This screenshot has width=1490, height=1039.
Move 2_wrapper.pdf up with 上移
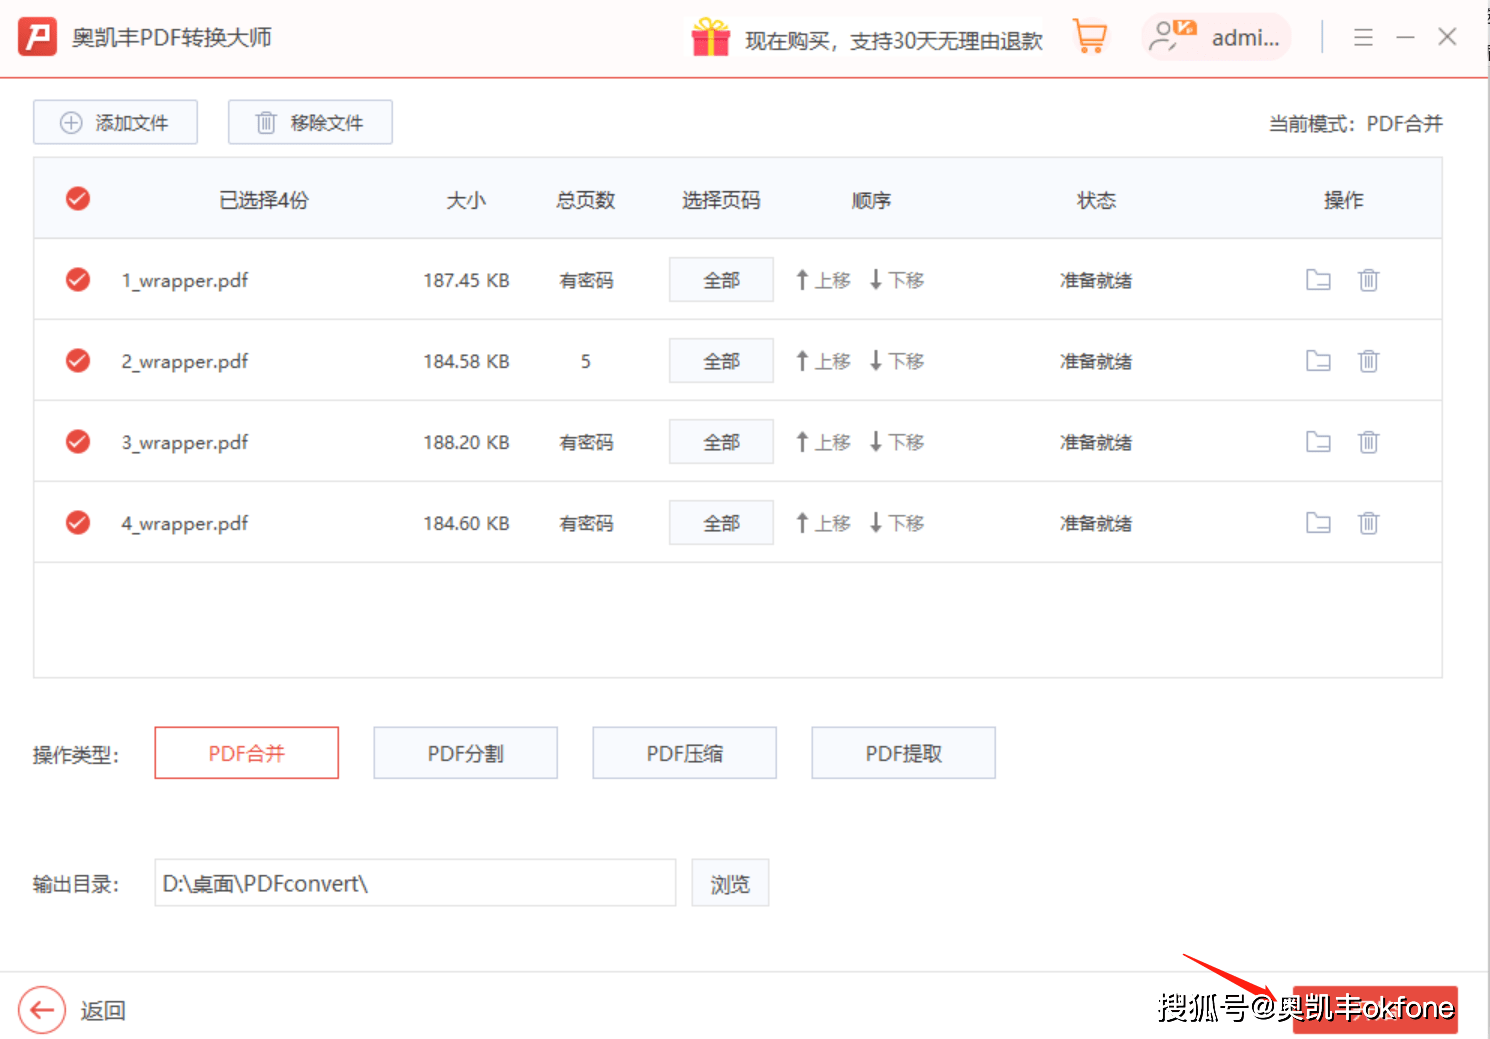(x=823, y=361)
